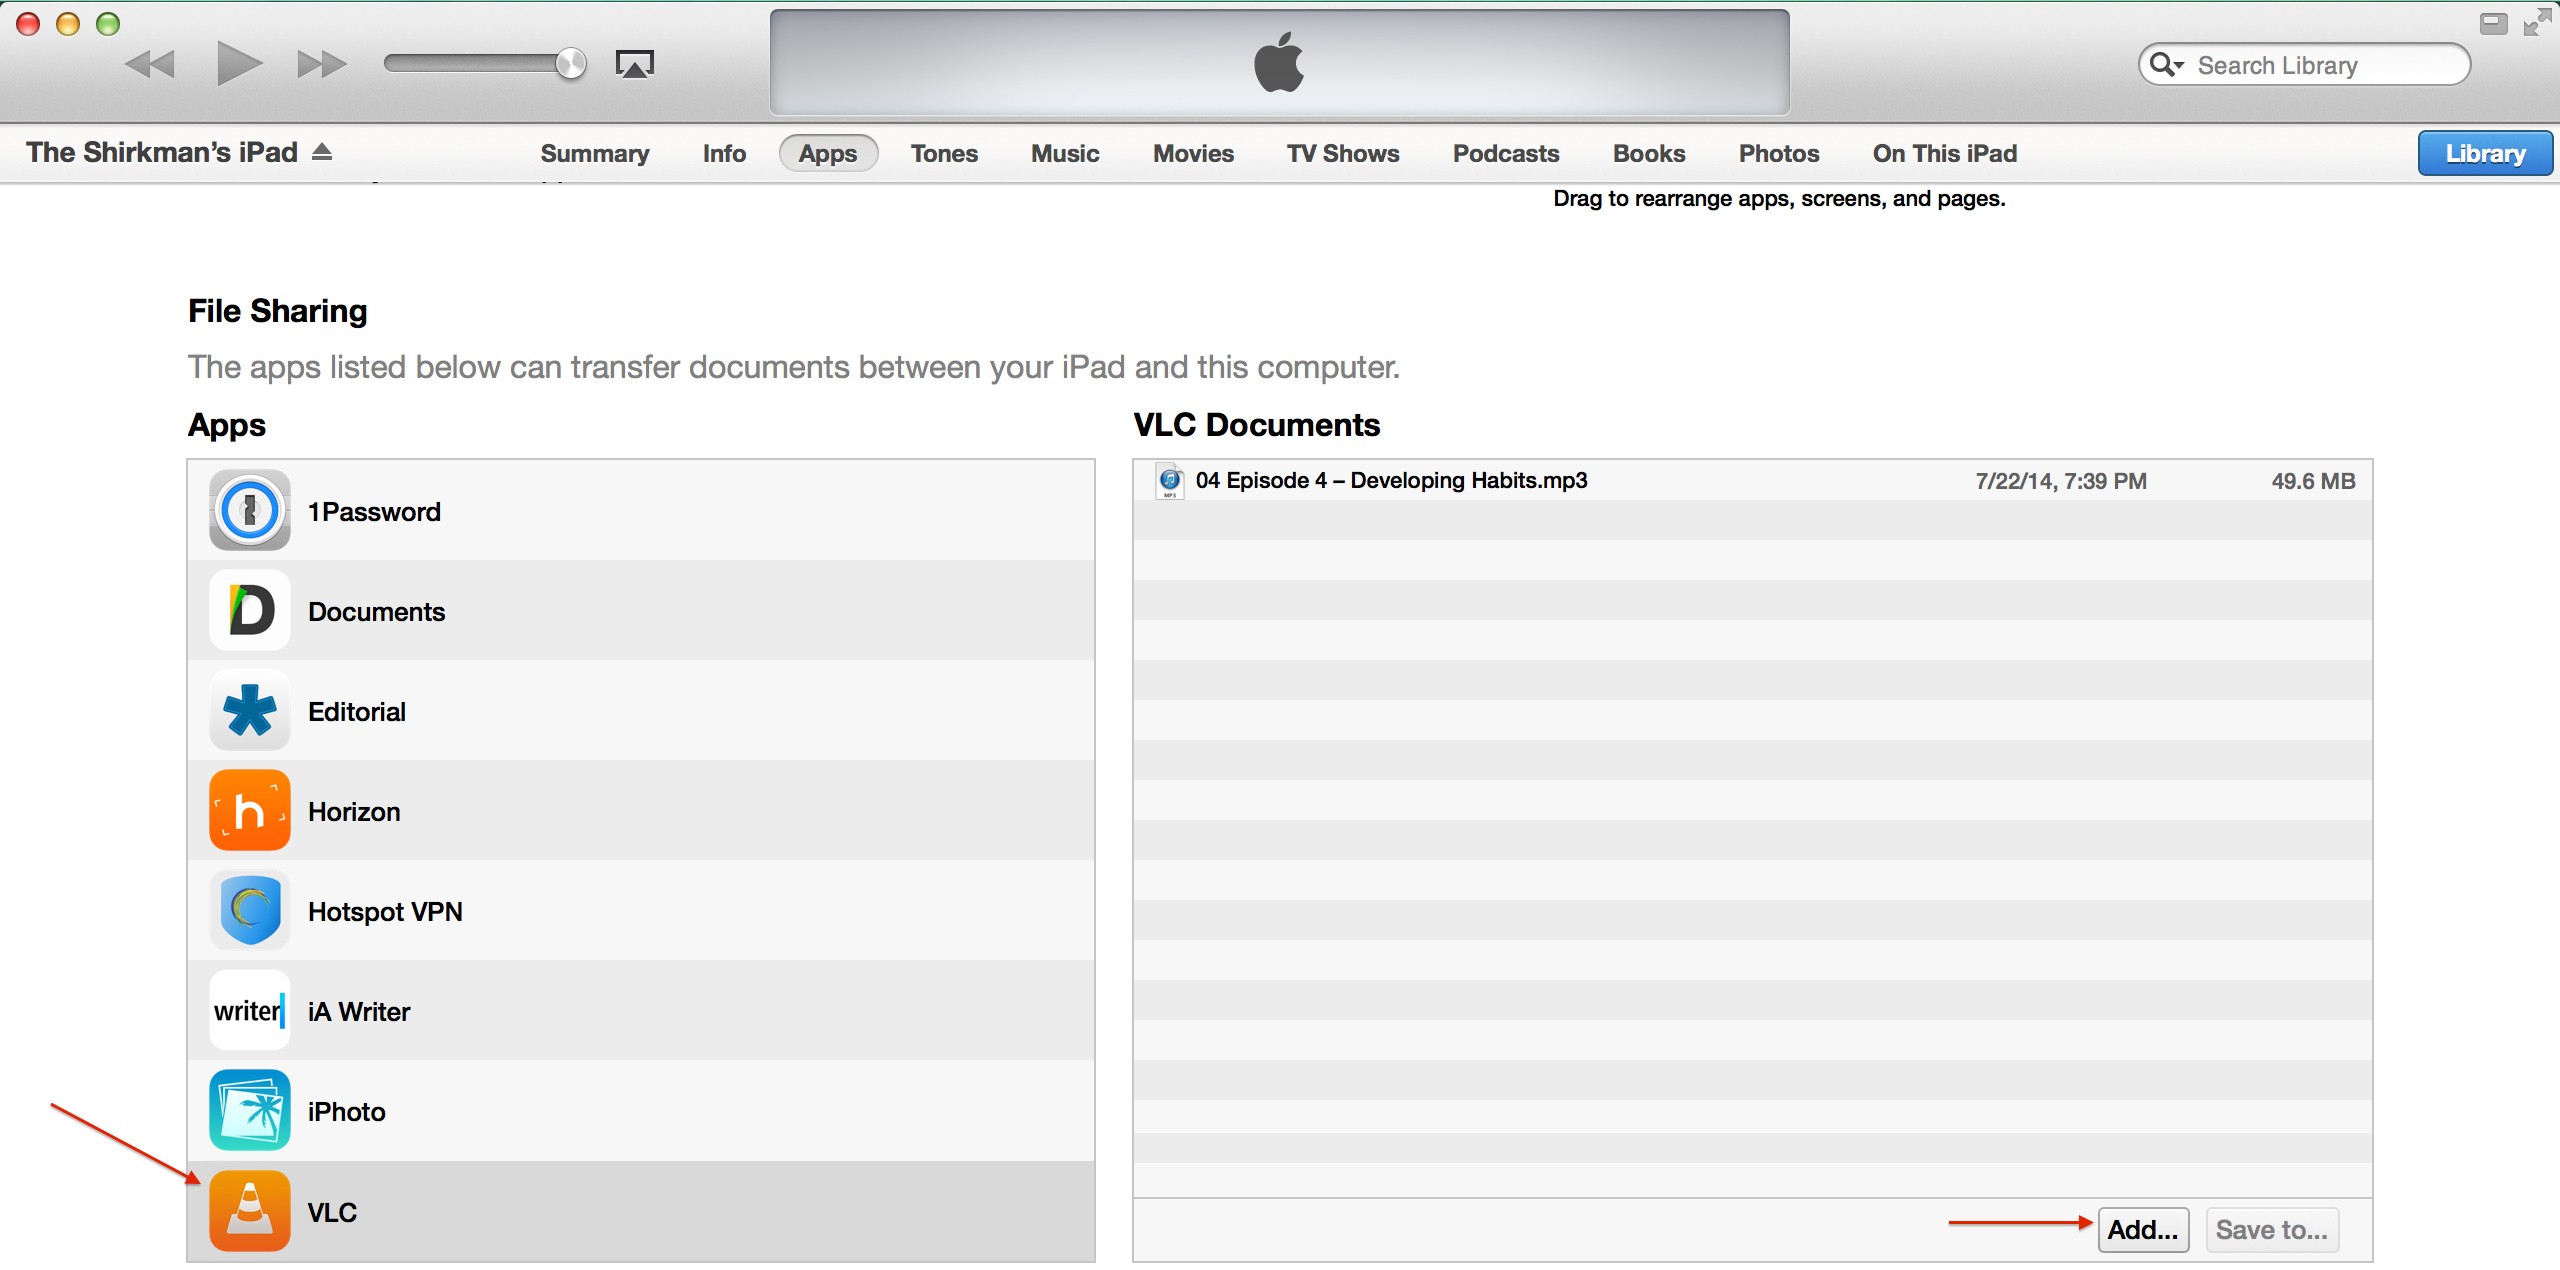Eject The Shirkman's iPad

[x=321, y=152]
